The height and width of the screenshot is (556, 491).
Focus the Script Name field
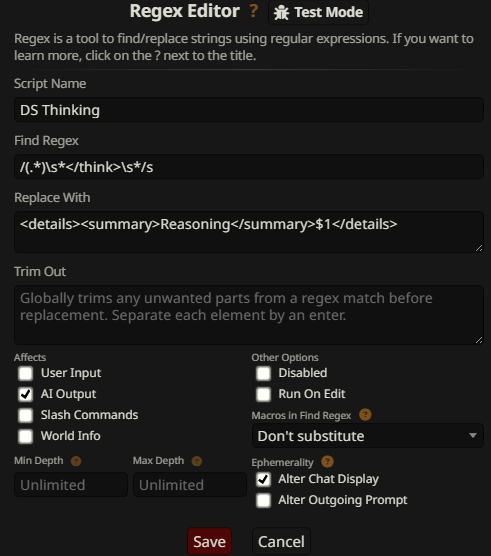click(249, 110)
